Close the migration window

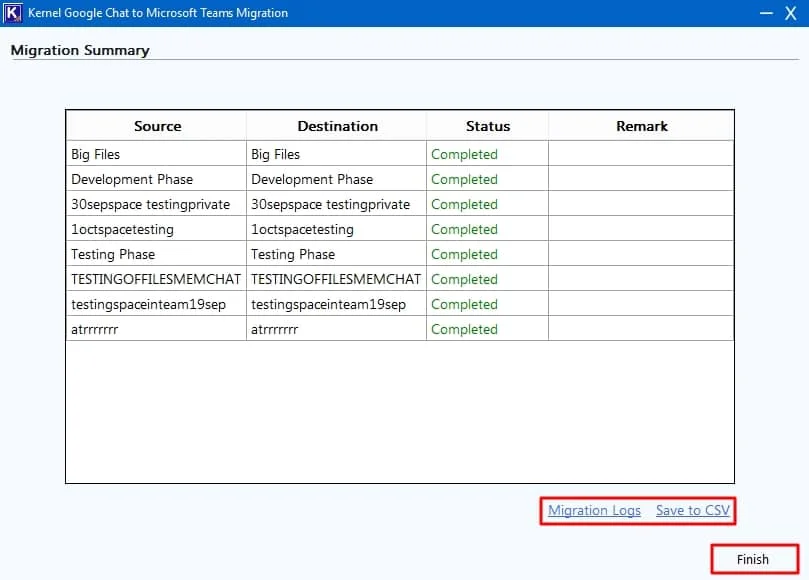pos(790,13)
